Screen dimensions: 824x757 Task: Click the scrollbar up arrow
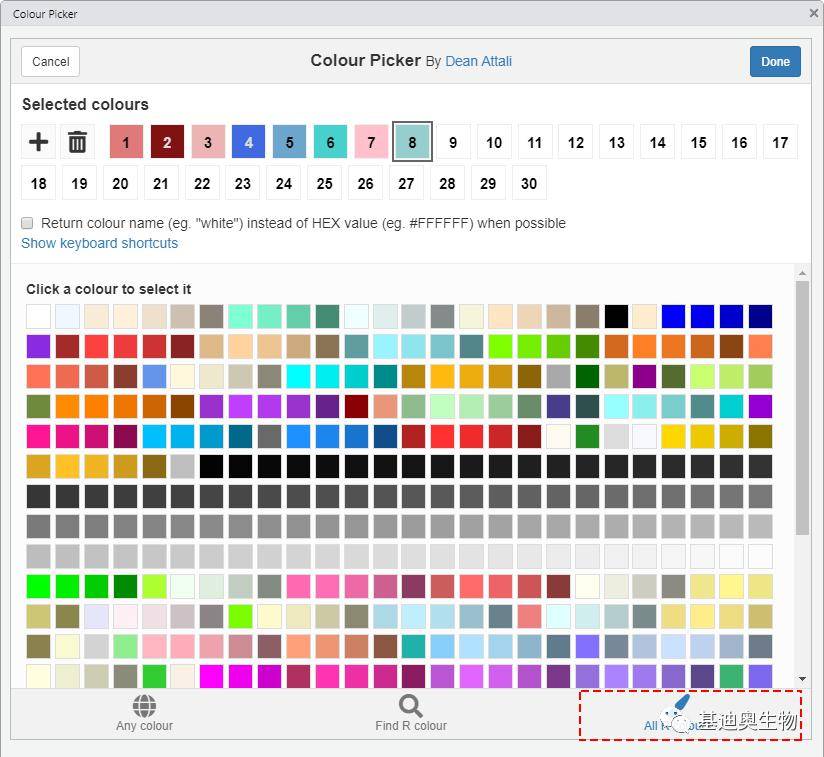click(x=802, y=273)
